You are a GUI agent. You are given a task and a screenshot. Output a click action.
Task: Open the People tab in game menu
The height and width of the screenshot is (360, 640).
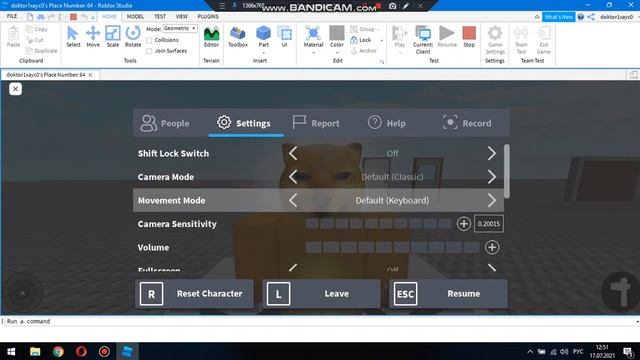coord(165,123)
